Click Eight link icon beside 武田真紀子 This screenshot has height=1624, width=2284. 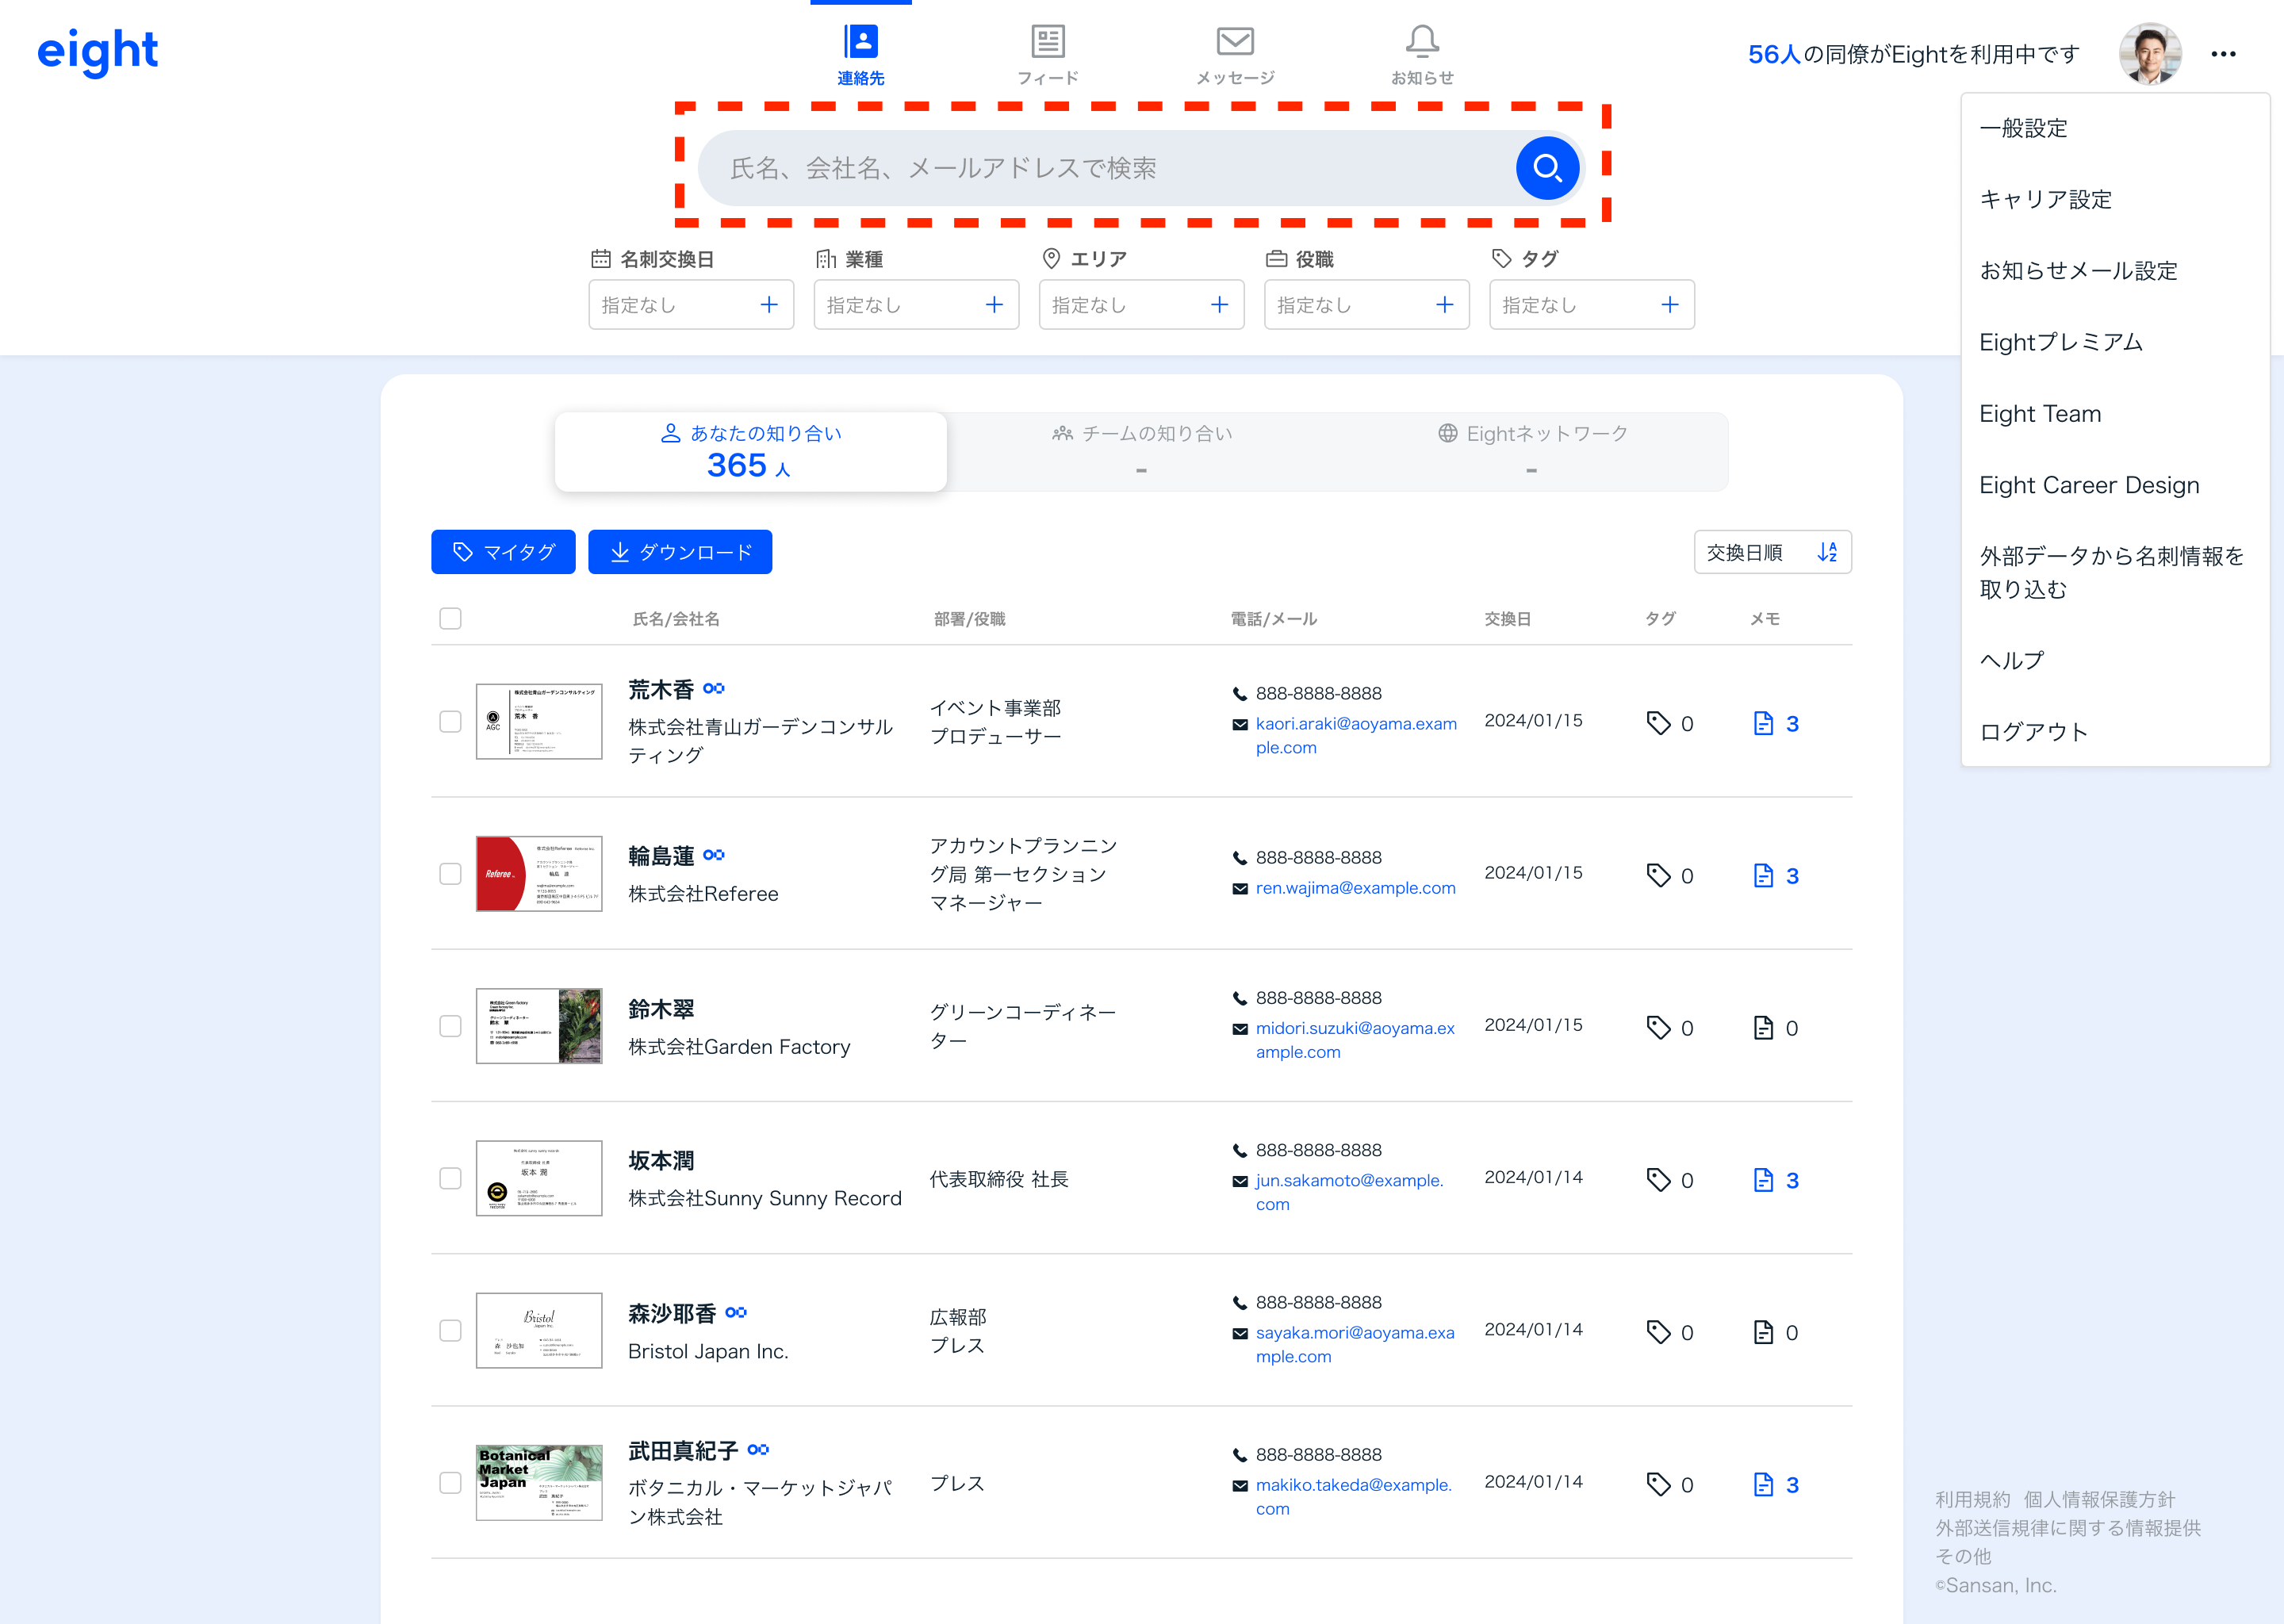pyautogui.click(x=758, y=1449)
